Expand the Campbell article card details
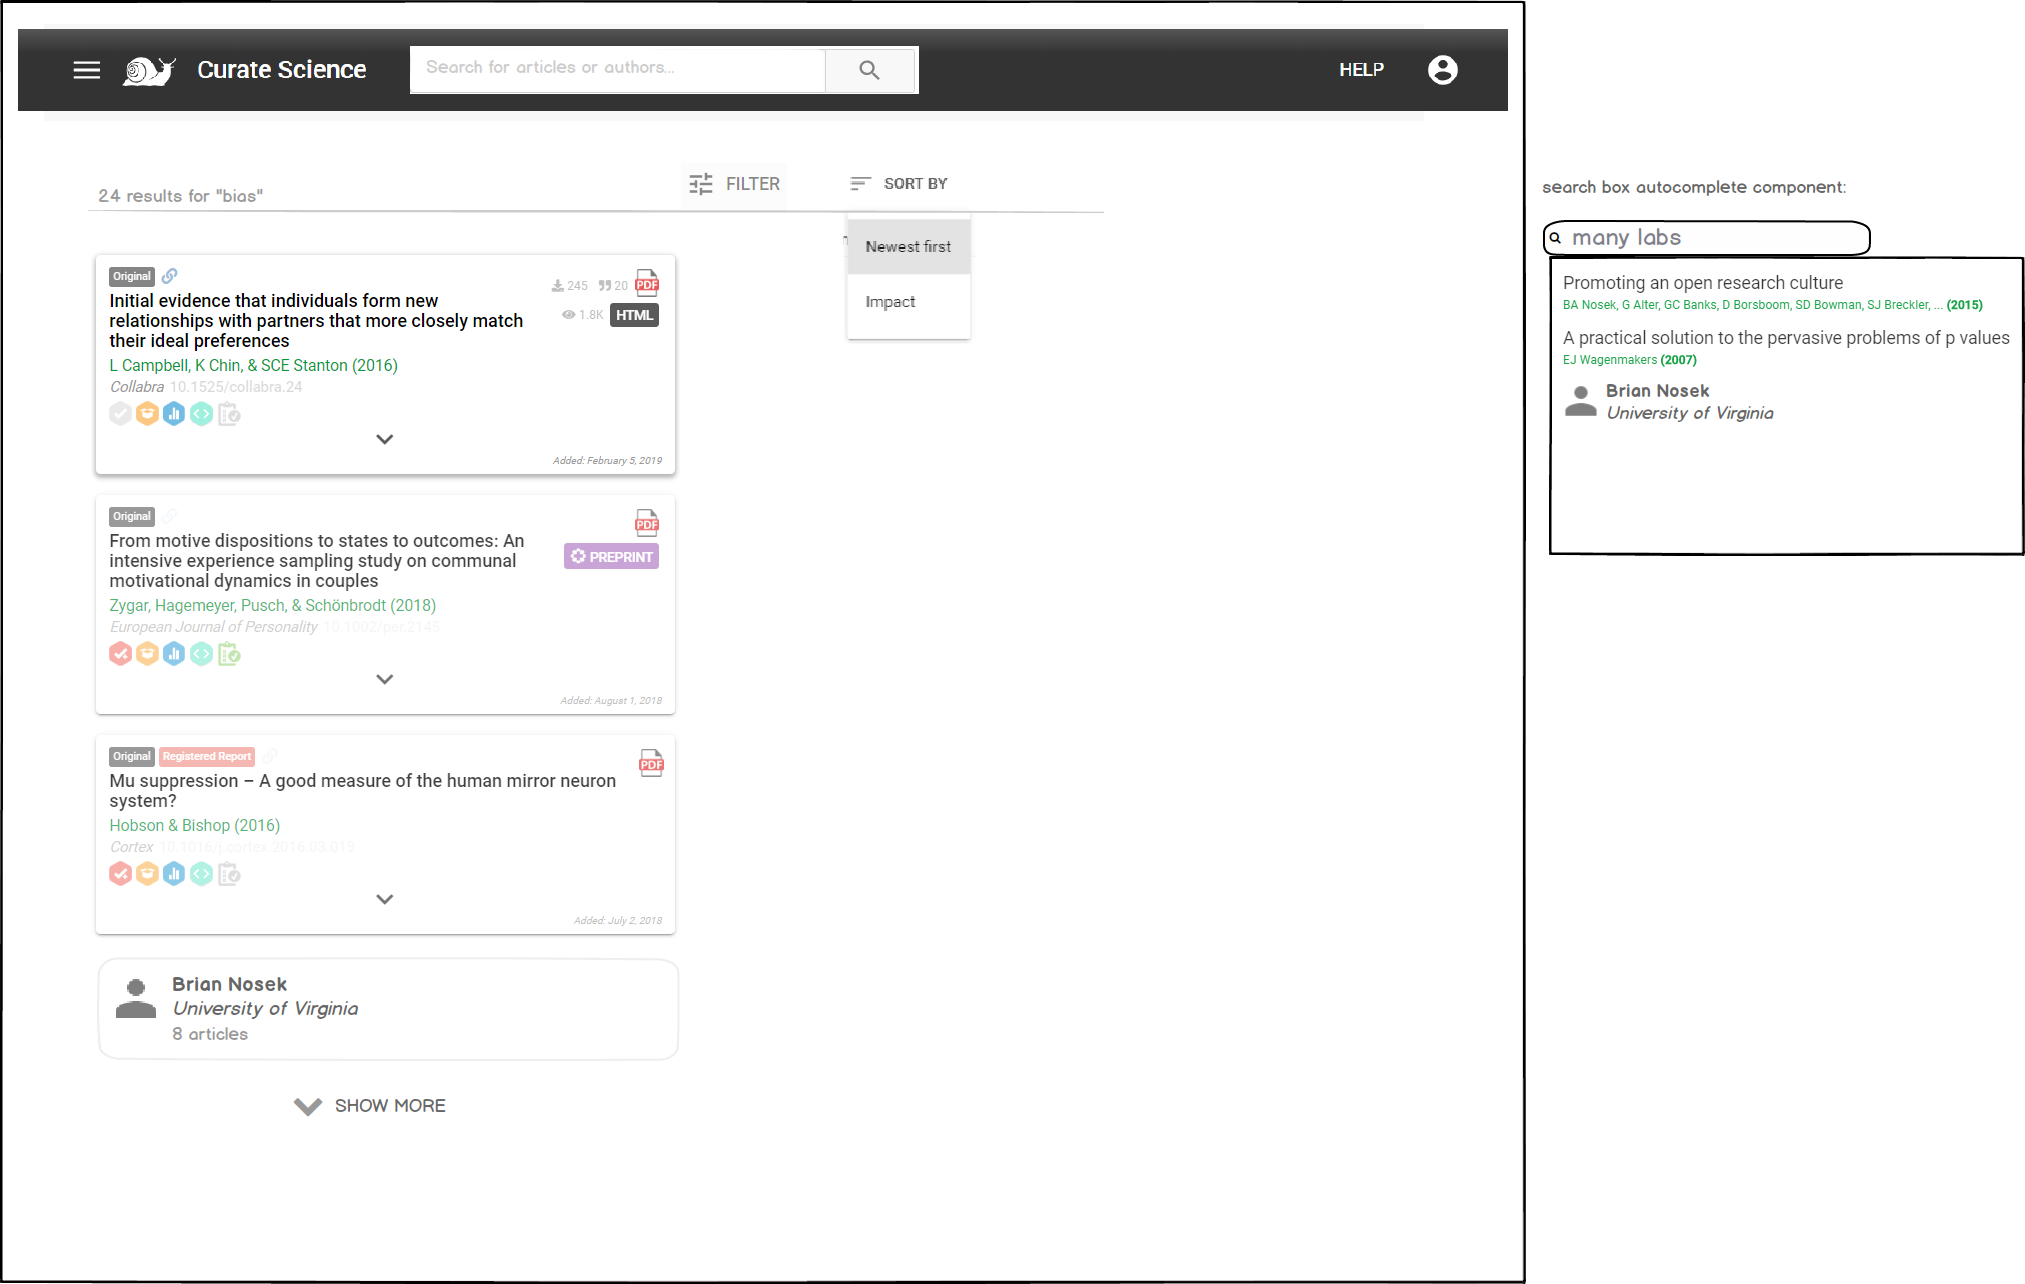This screenshot has height=1284, width=2025. [384, 439]
